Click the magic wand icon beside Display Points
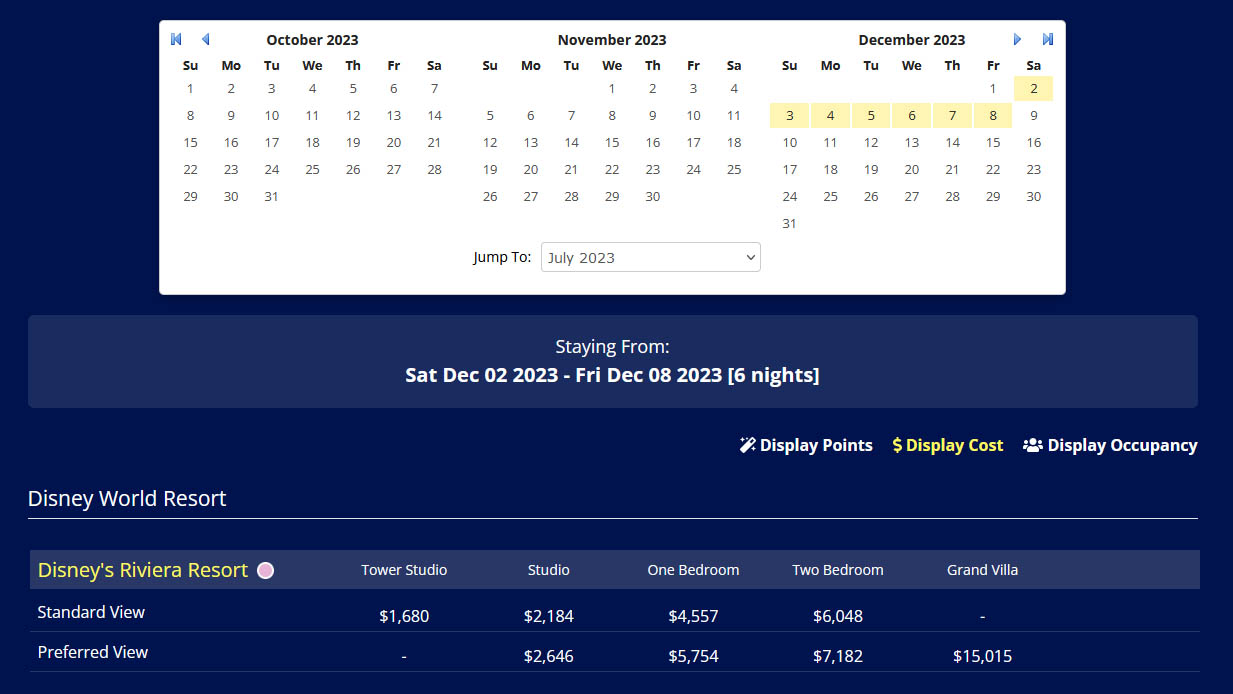Screen dimensions: 1233x694 point(747,445)
